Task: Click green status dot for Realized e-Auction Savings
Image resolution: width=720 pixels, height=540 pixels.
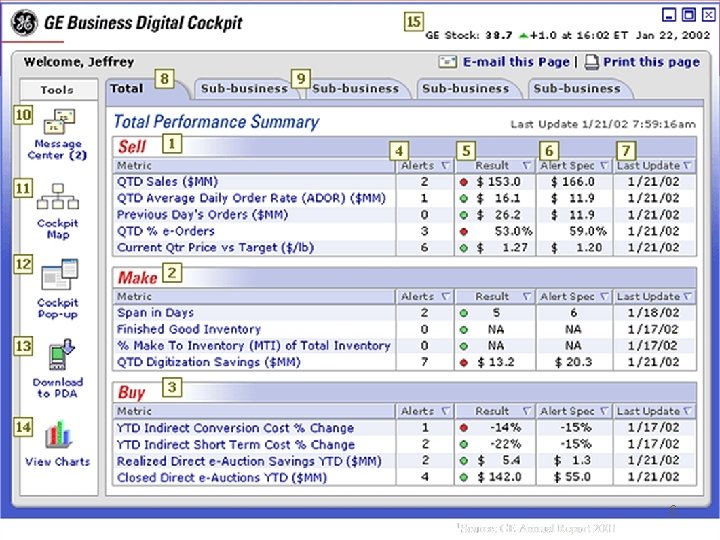Action: (464, 461)
